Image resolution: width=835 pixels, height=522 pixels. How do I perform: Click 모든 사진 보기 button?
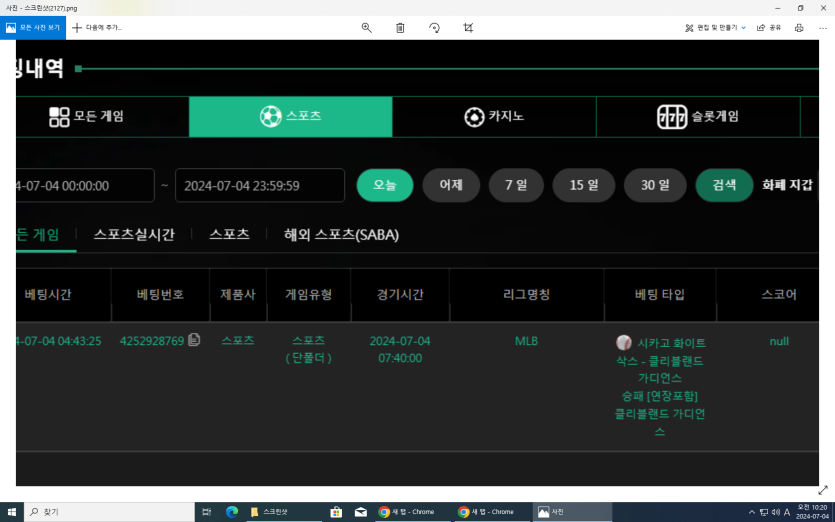click(x=33, y=28)
